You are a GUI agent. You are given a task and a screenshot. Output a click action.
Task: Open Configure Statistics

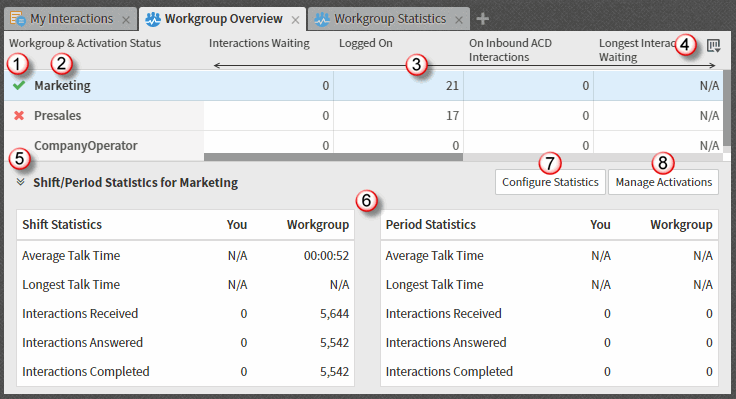click(550, 182)
